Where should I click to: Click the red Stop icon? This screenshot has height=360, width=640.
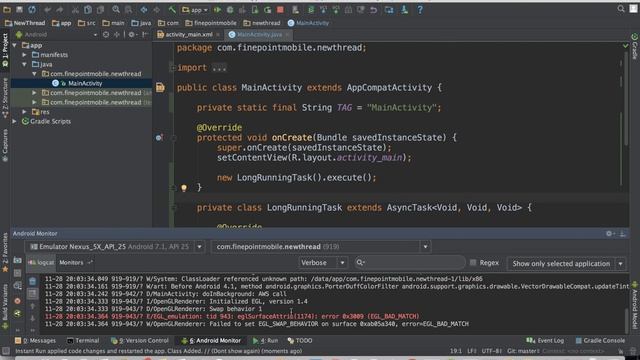tap(280, 9)
